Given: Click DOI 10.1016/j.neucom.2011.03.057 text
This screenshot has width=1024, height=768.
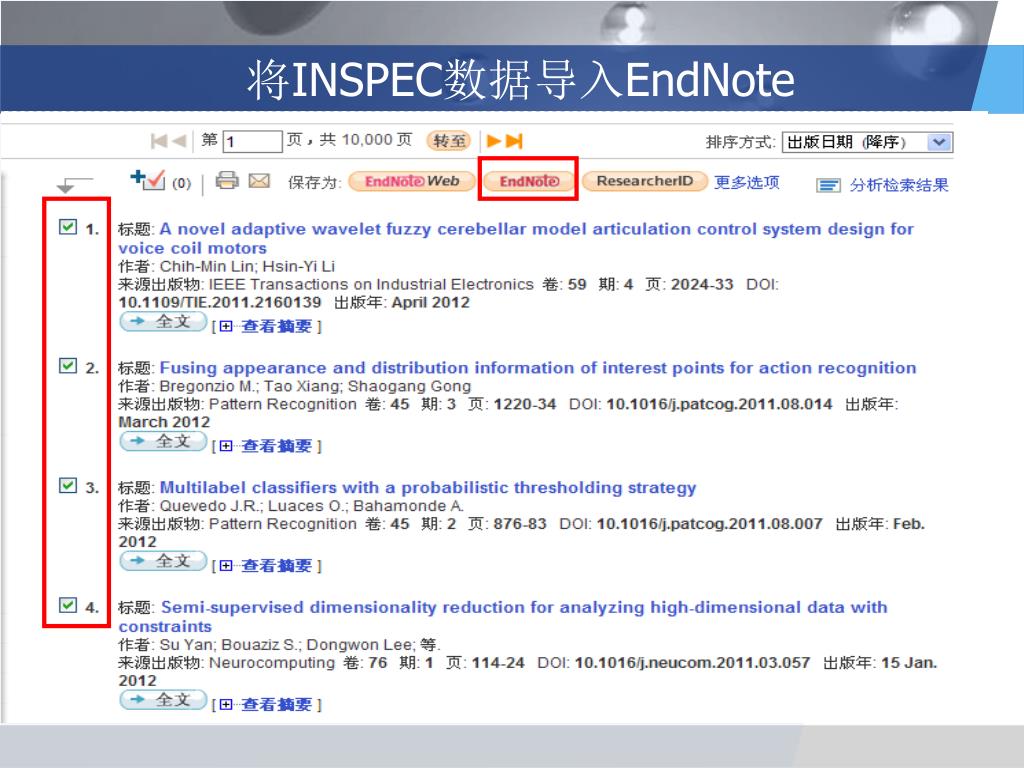Looking at the screenshot, I should point(692,663).
